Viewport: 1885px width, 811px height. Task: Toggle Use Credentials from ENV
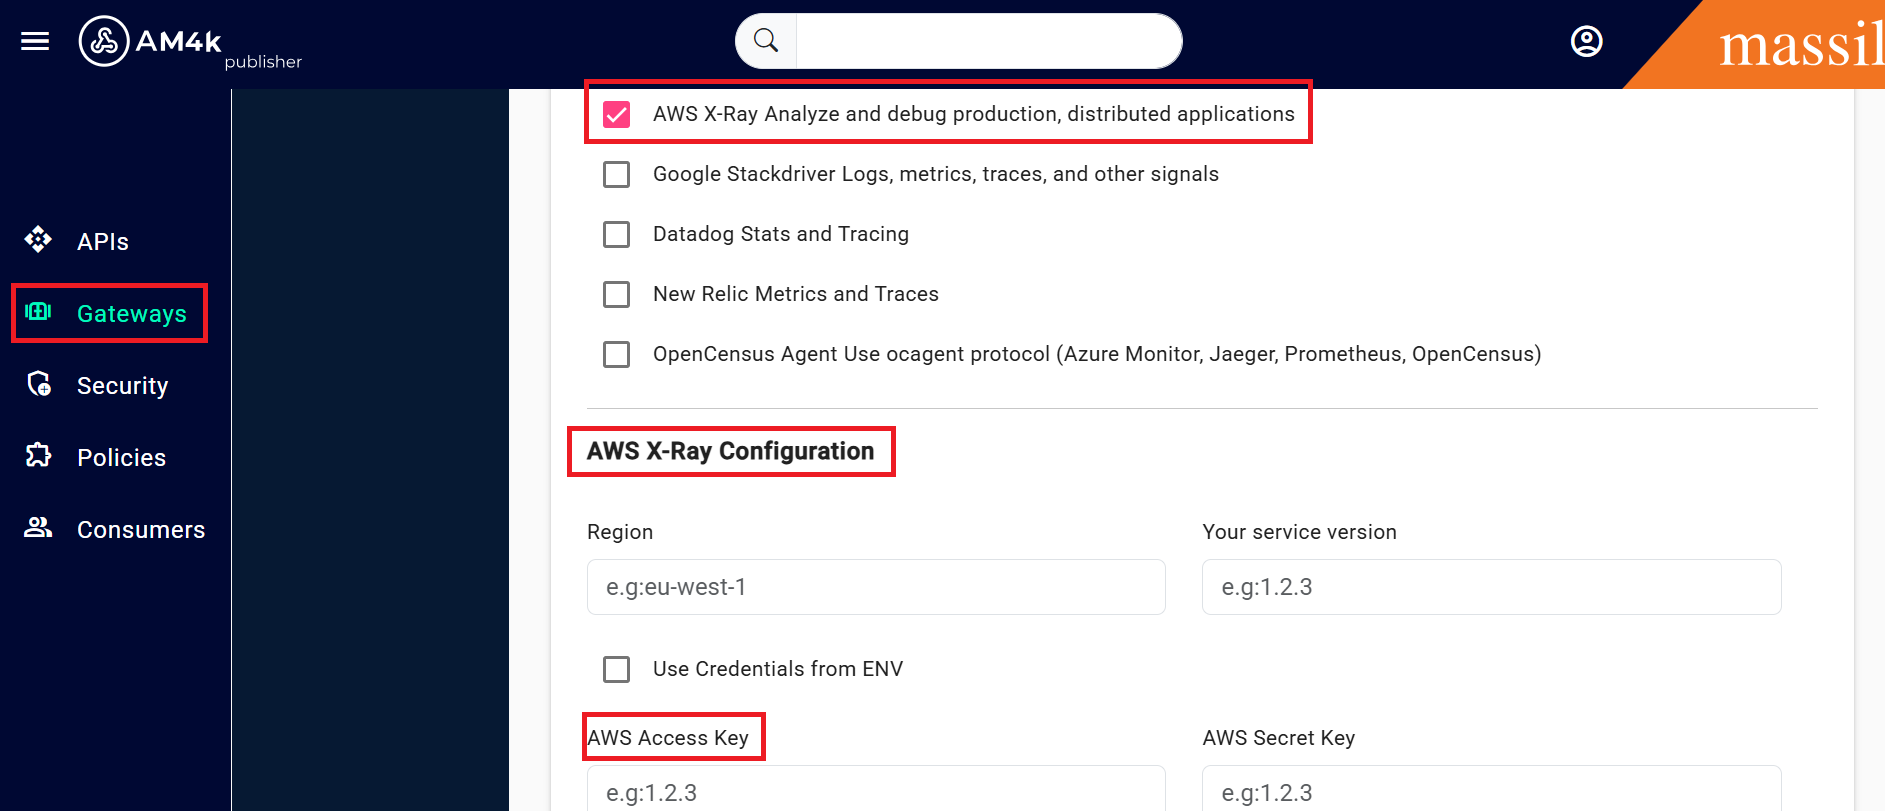(617, 669)
